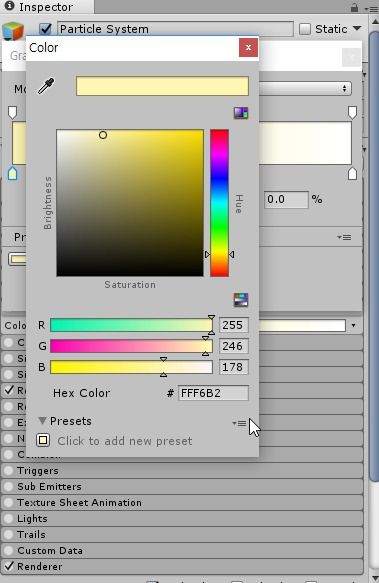Viewport: 379px width, 583px height.
Task: Toggle the Particle System active checkbox
Action: (x=45, y=29)
